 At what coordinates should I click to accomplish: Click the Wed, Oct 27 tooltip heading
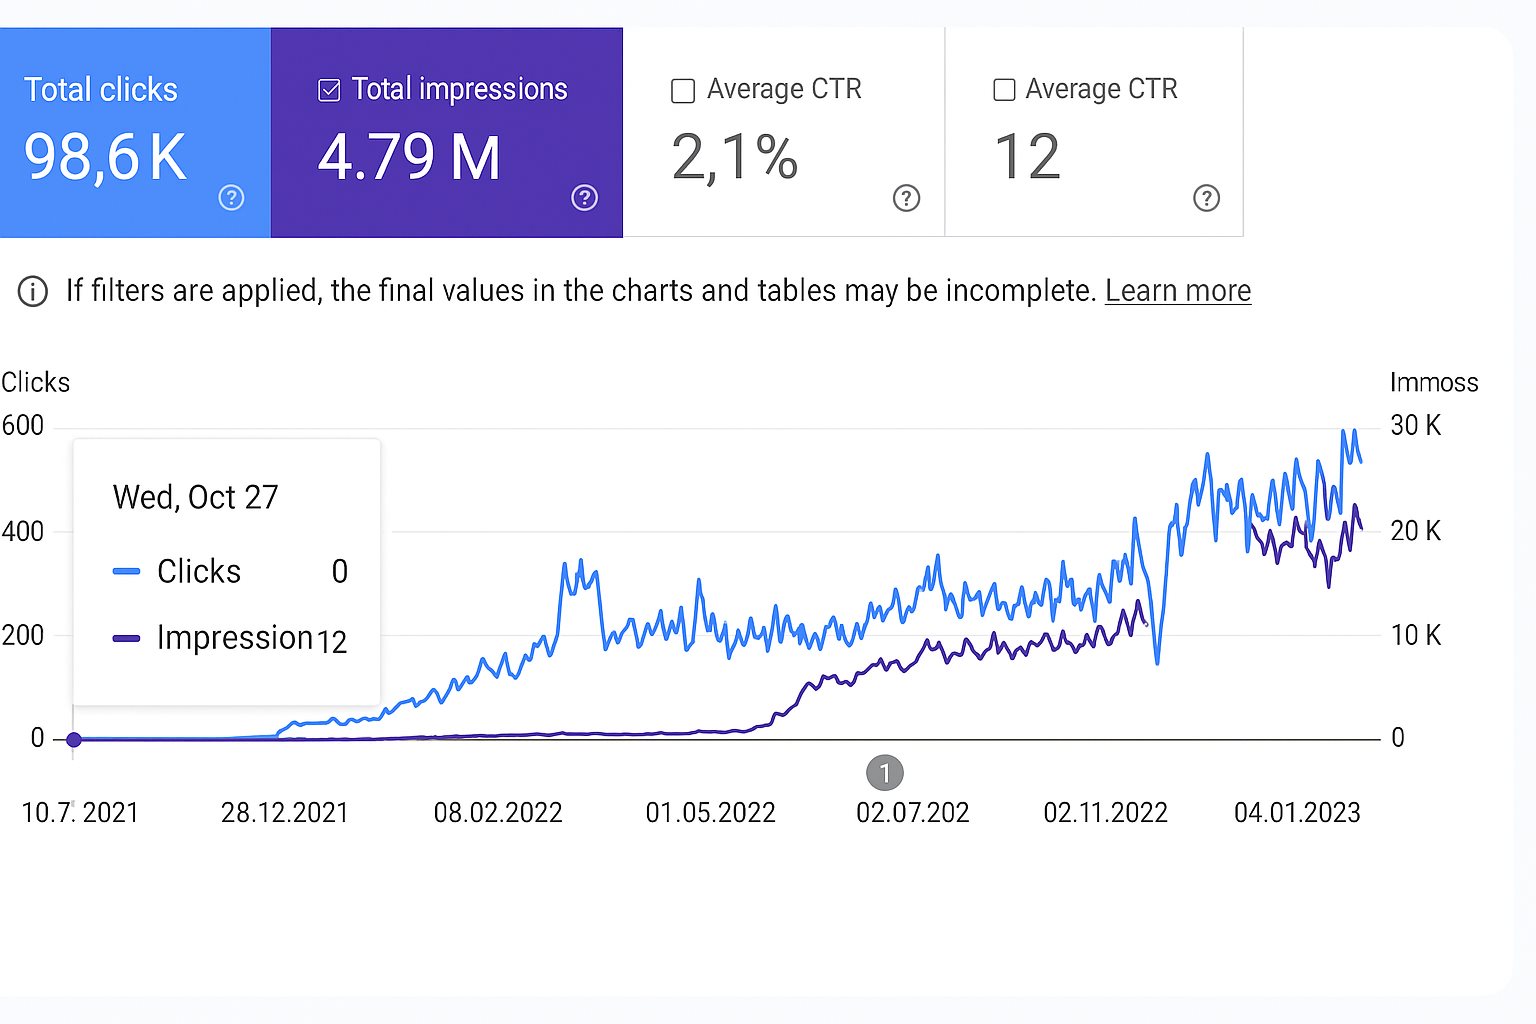[196, 497]
